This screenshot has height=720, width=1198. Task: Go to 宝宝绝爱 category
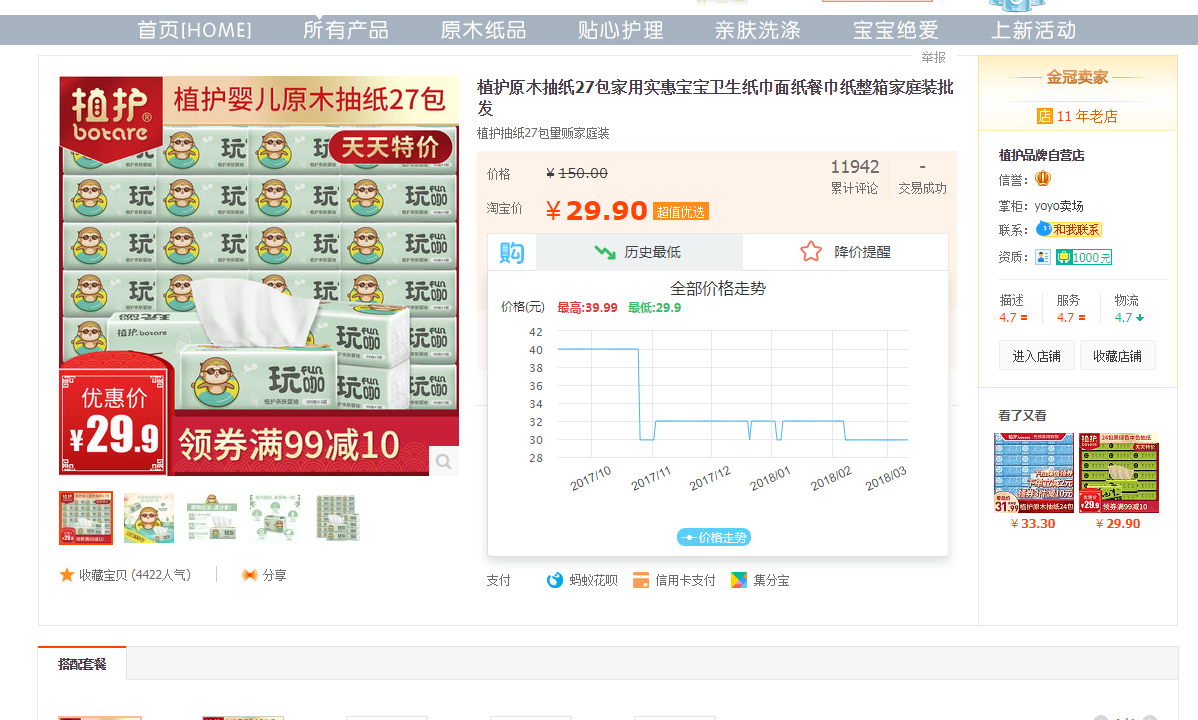pos(895,30)
